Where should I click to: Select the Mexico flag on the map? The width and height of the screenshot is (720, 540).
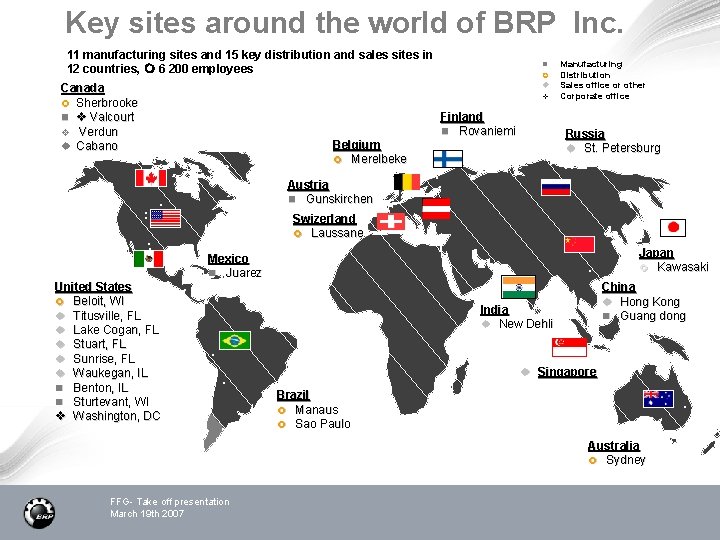[149, 259]
